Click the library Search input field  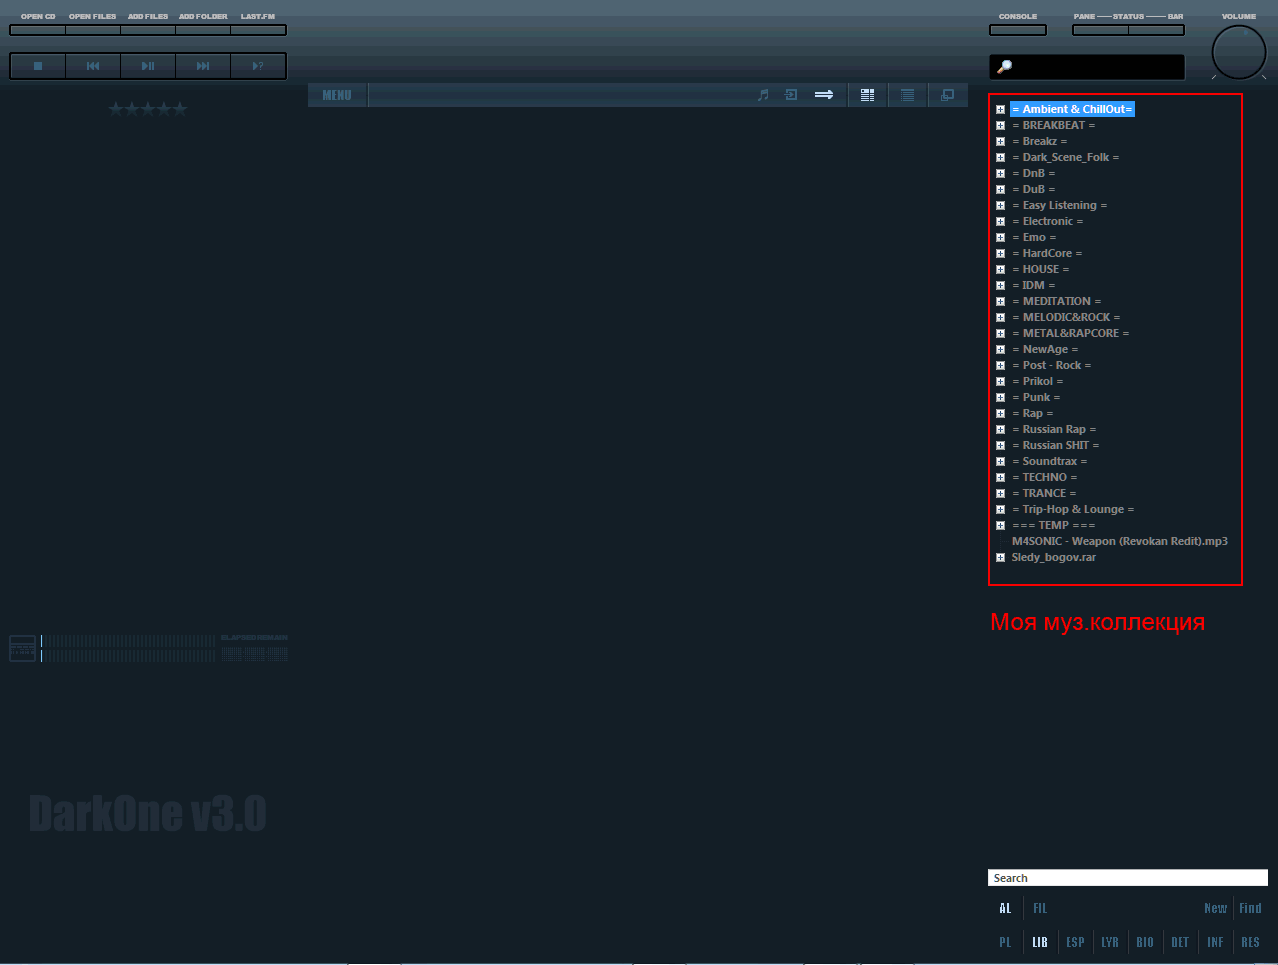pos(1127,878)
